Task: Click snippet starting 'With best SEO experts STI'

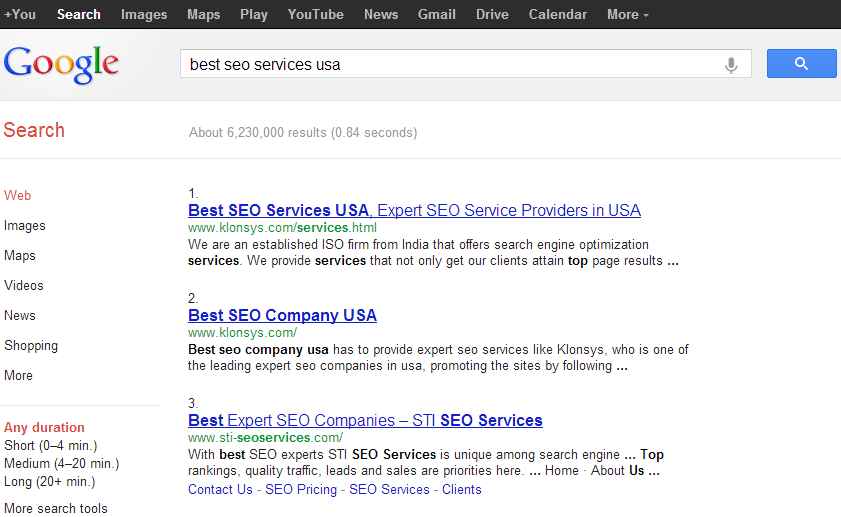Action: point(426,463)
